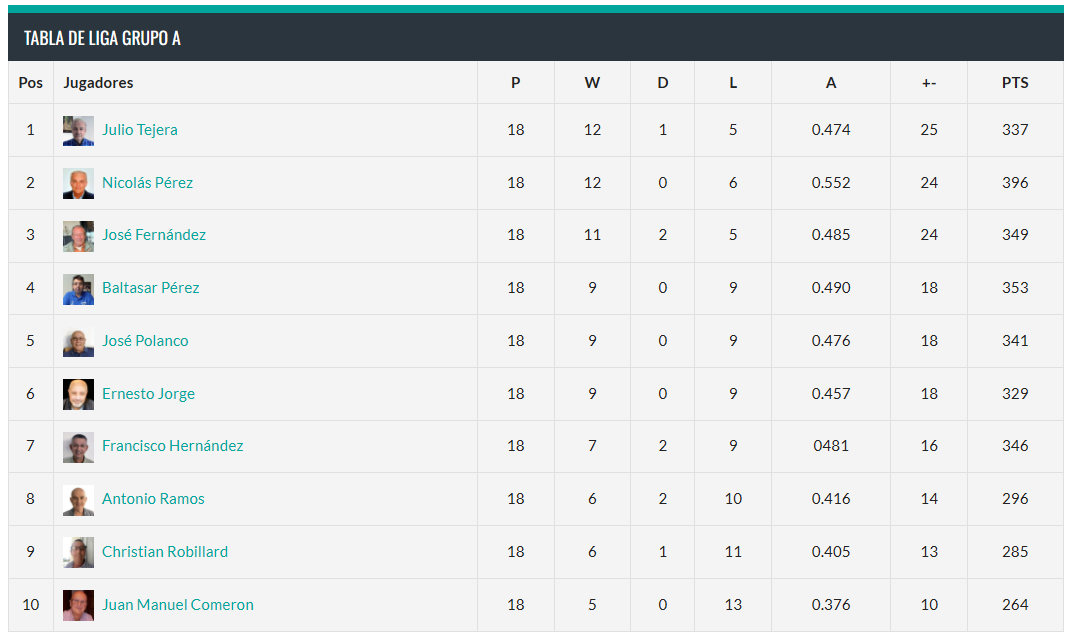1073x640 pixels.
Task: Click the +- column header
Action: (929, 83)
